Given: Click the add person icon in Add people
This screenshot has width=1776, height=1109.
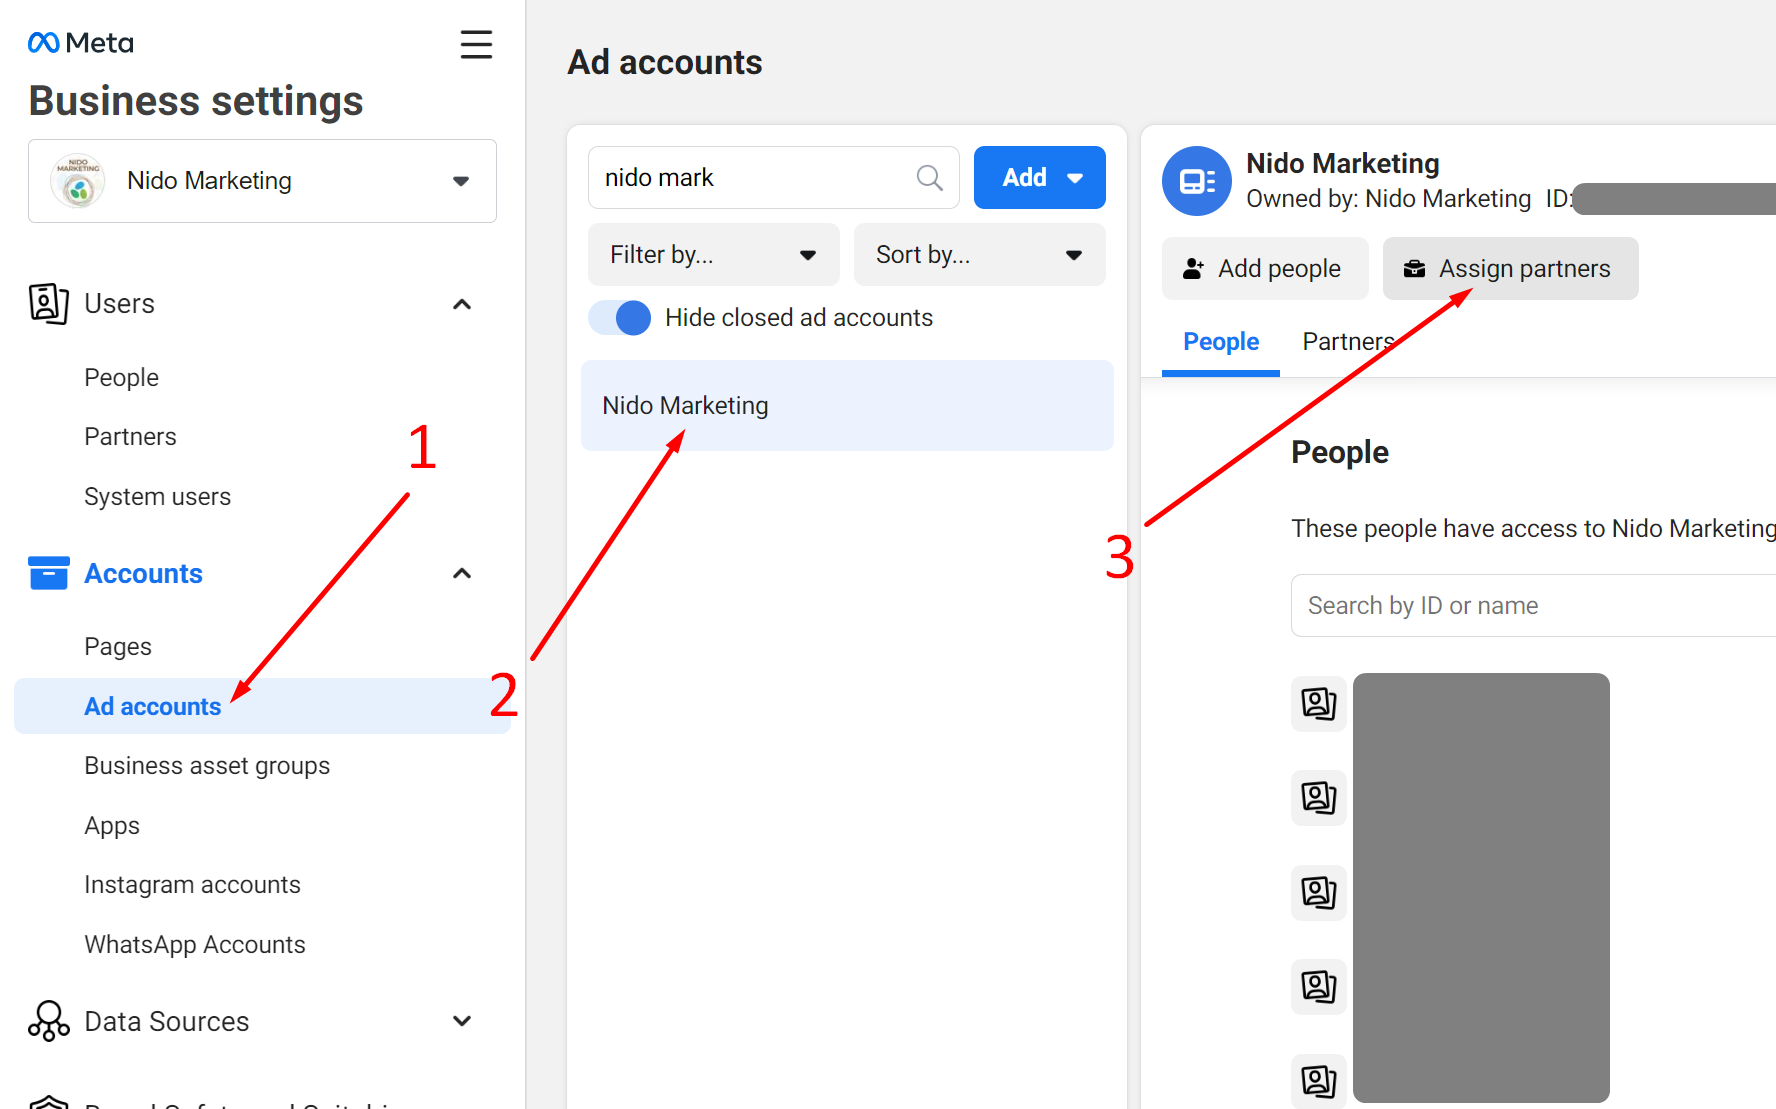Looking at the screenshot, I should [x=1193, y=269].
